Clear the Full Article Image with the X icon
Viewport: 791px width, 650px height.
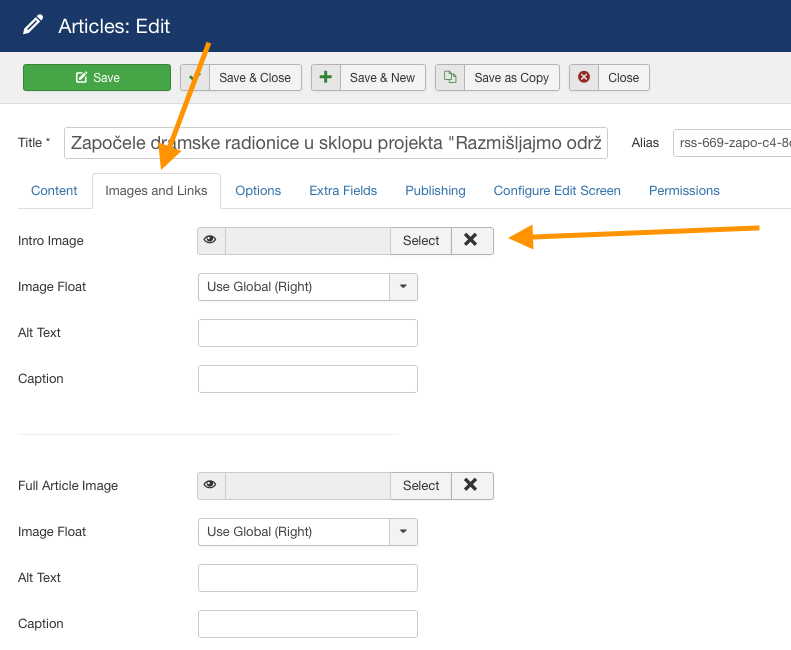(x=471, y=485)
